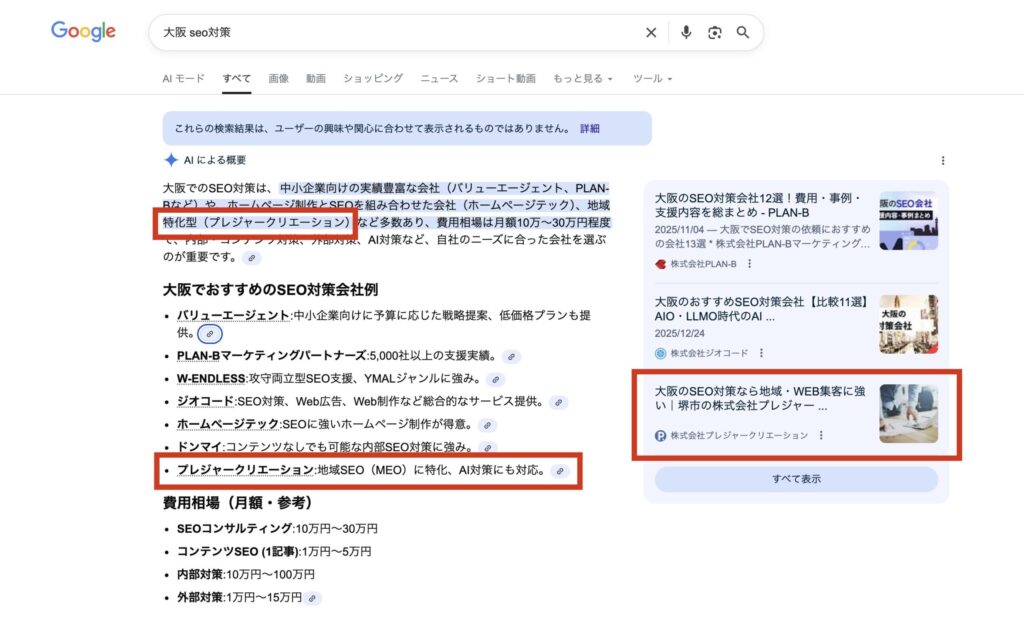Clear the search query with the X icon
1024x620 pixels.
pos(651,32)
